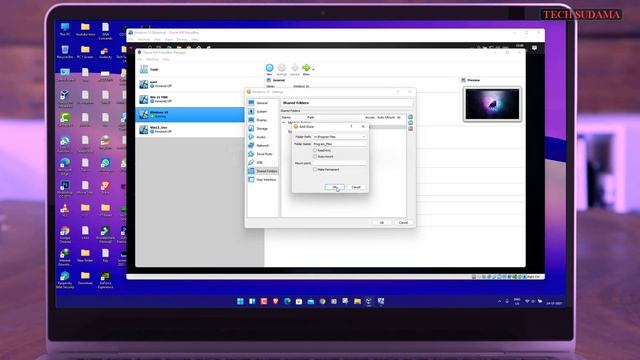This screenshot has width=640, height=360.
Task: Open USB category in settings sidebar
Action: [x=262, y=162]
